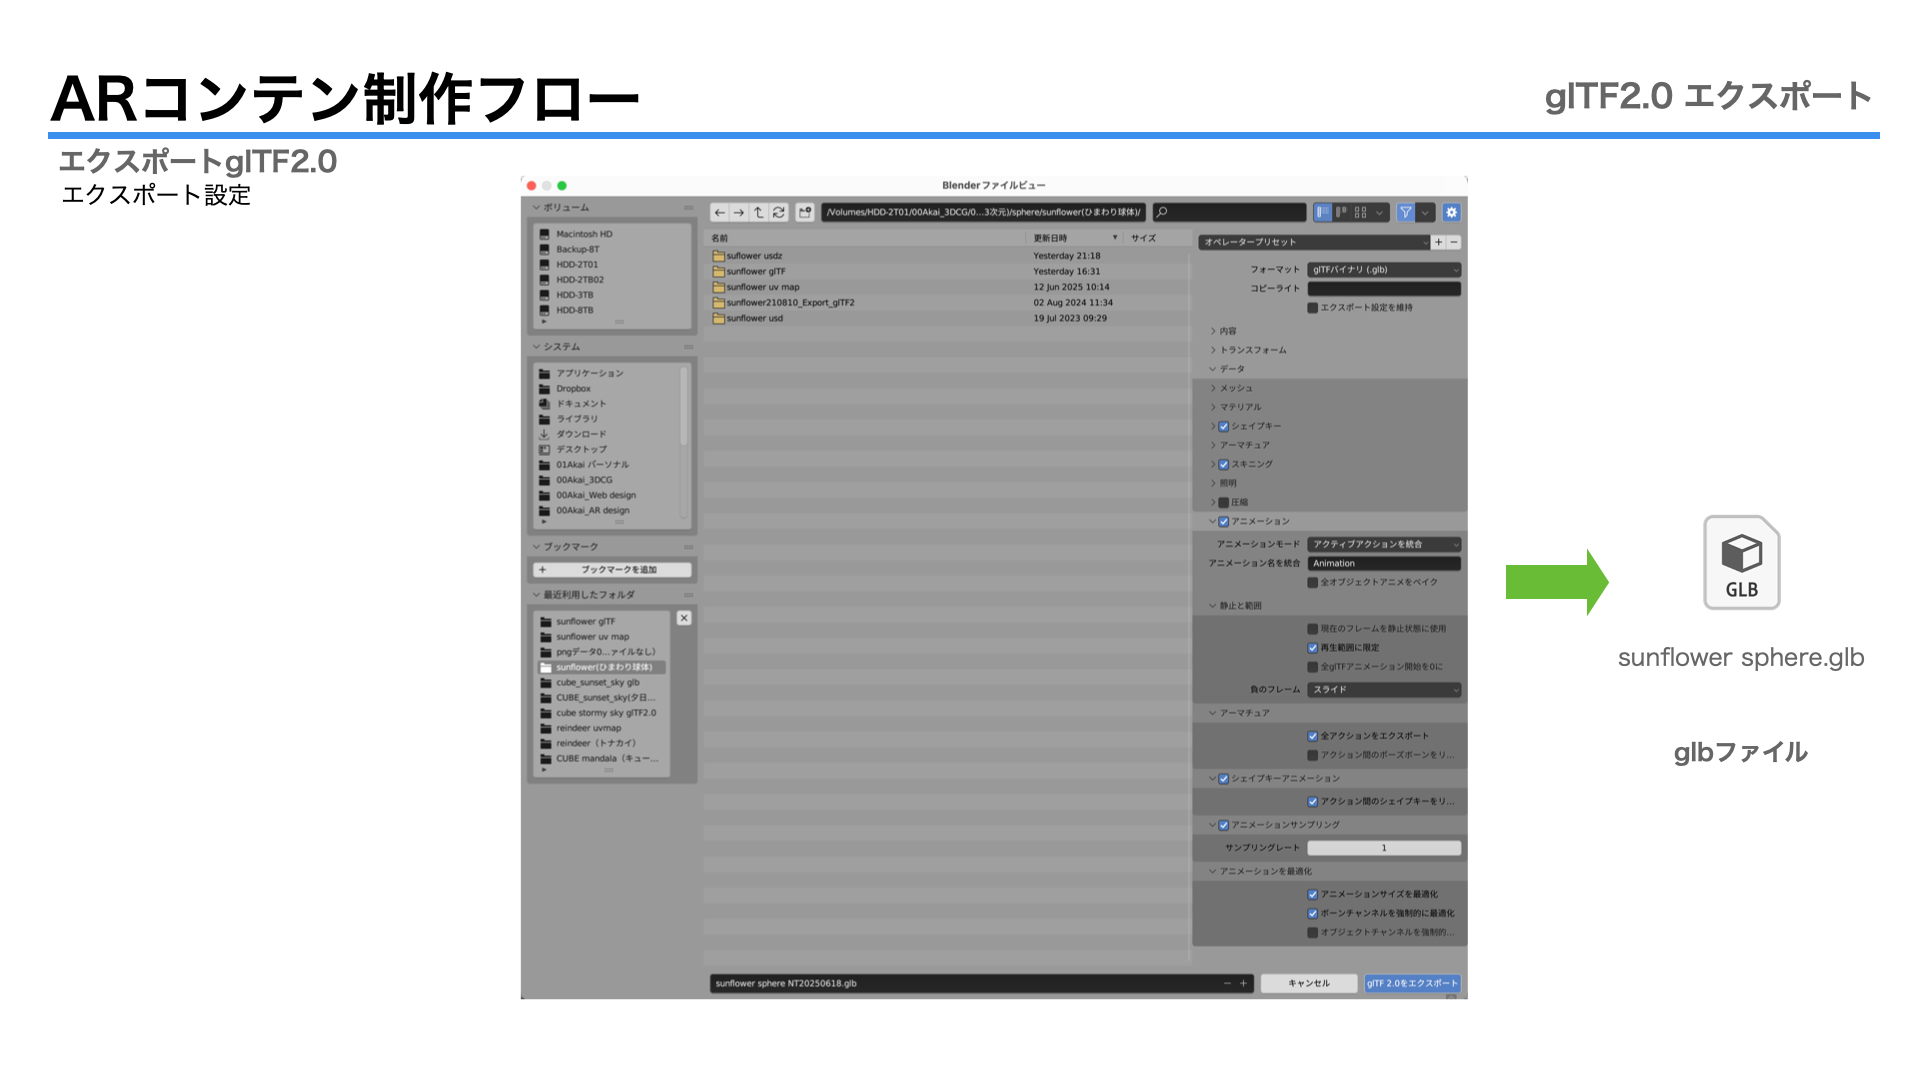
Task: Remove operator preset with minus button
Action: [x=1454, y=242]
